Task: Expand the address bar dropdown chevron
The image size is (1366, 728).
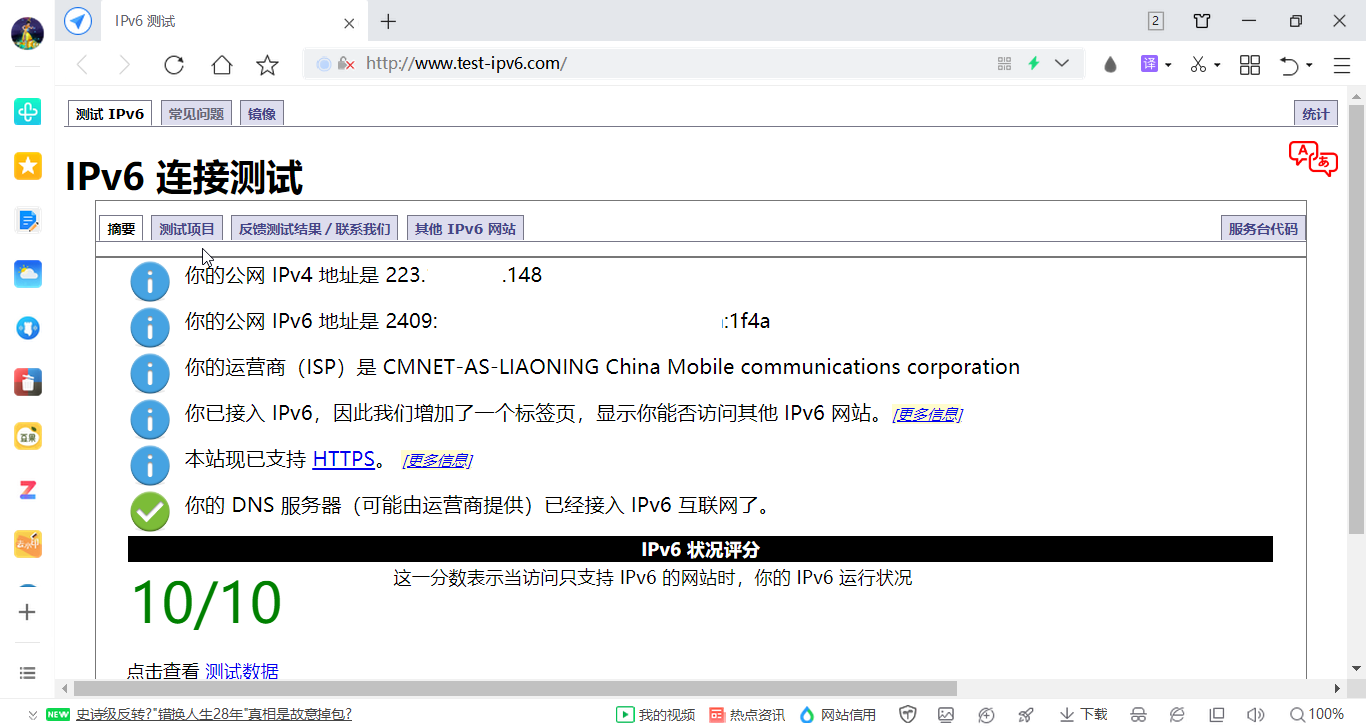Action: 1062,64
